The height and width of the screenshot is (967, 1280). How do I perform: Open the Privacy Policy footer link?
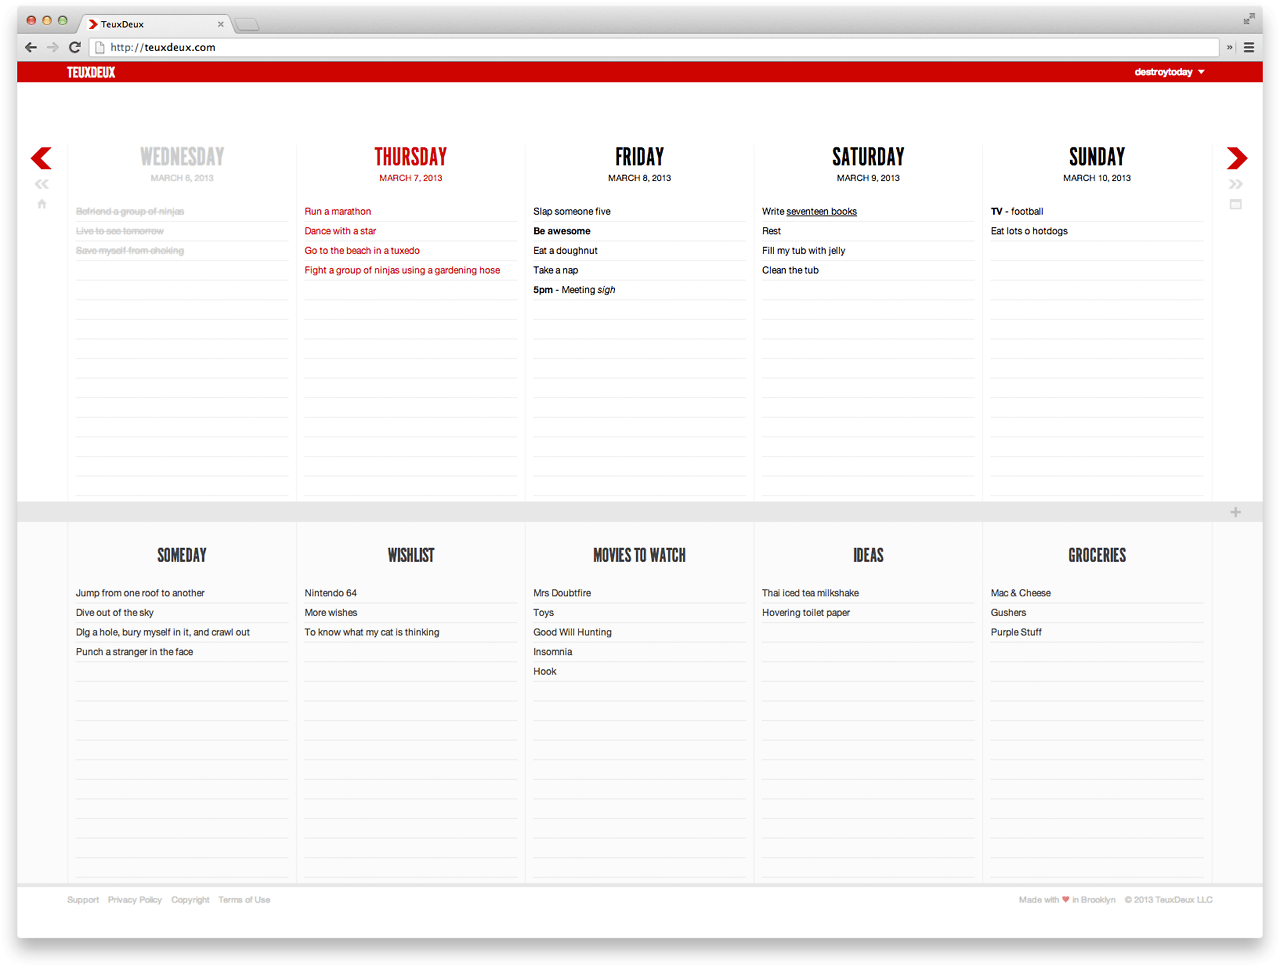coord(134,899)
